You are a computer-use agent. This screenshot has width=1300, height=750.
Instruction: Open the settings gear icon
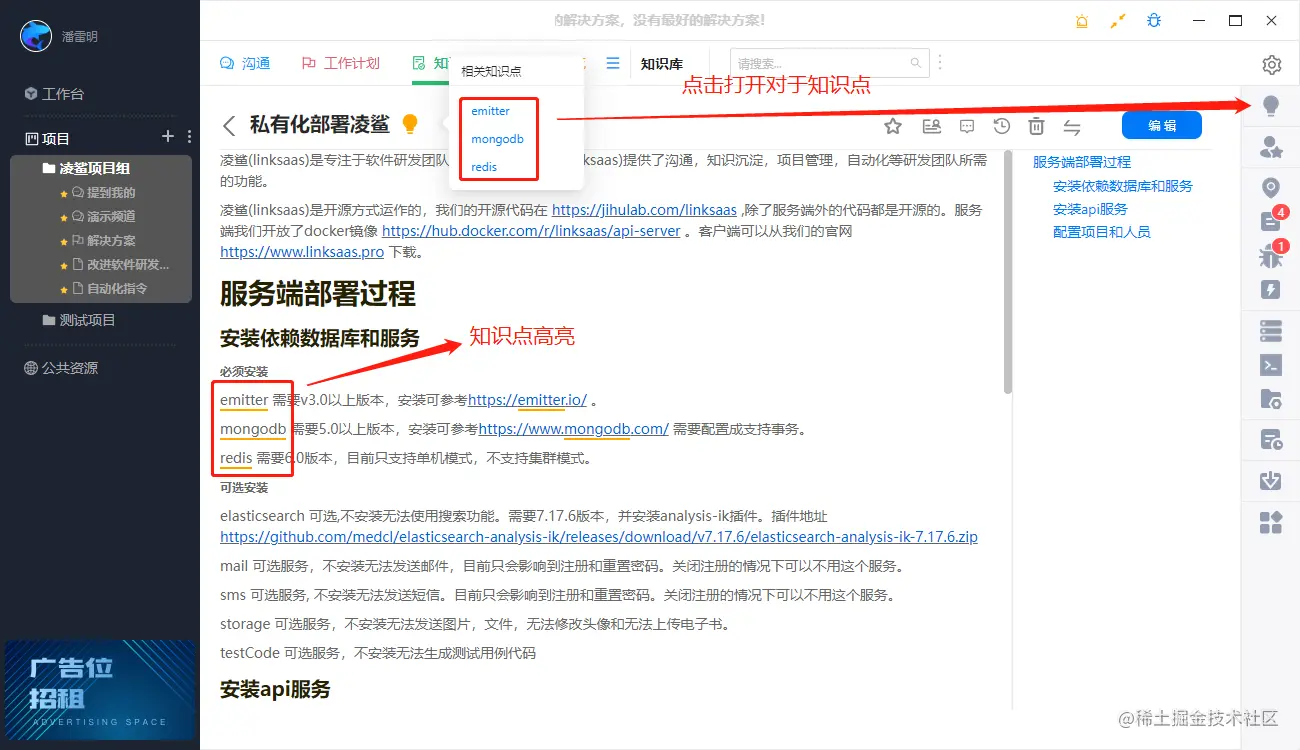[1271, 65]
